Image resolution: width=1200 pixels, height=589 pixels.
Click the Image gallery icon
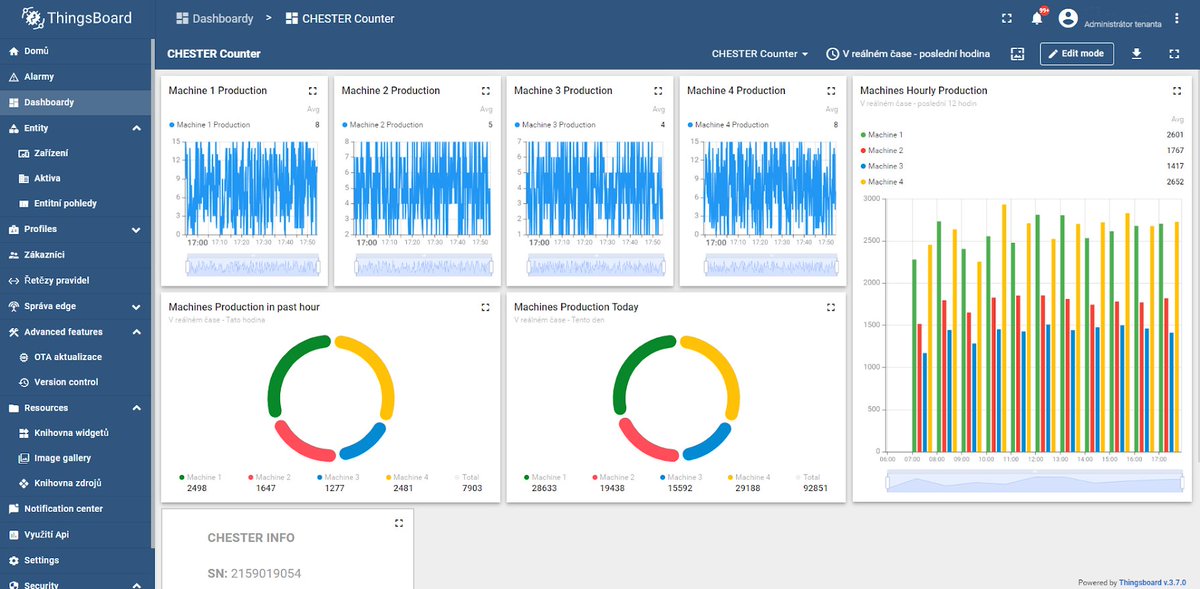pyautogui.click(x=25, y=458)
